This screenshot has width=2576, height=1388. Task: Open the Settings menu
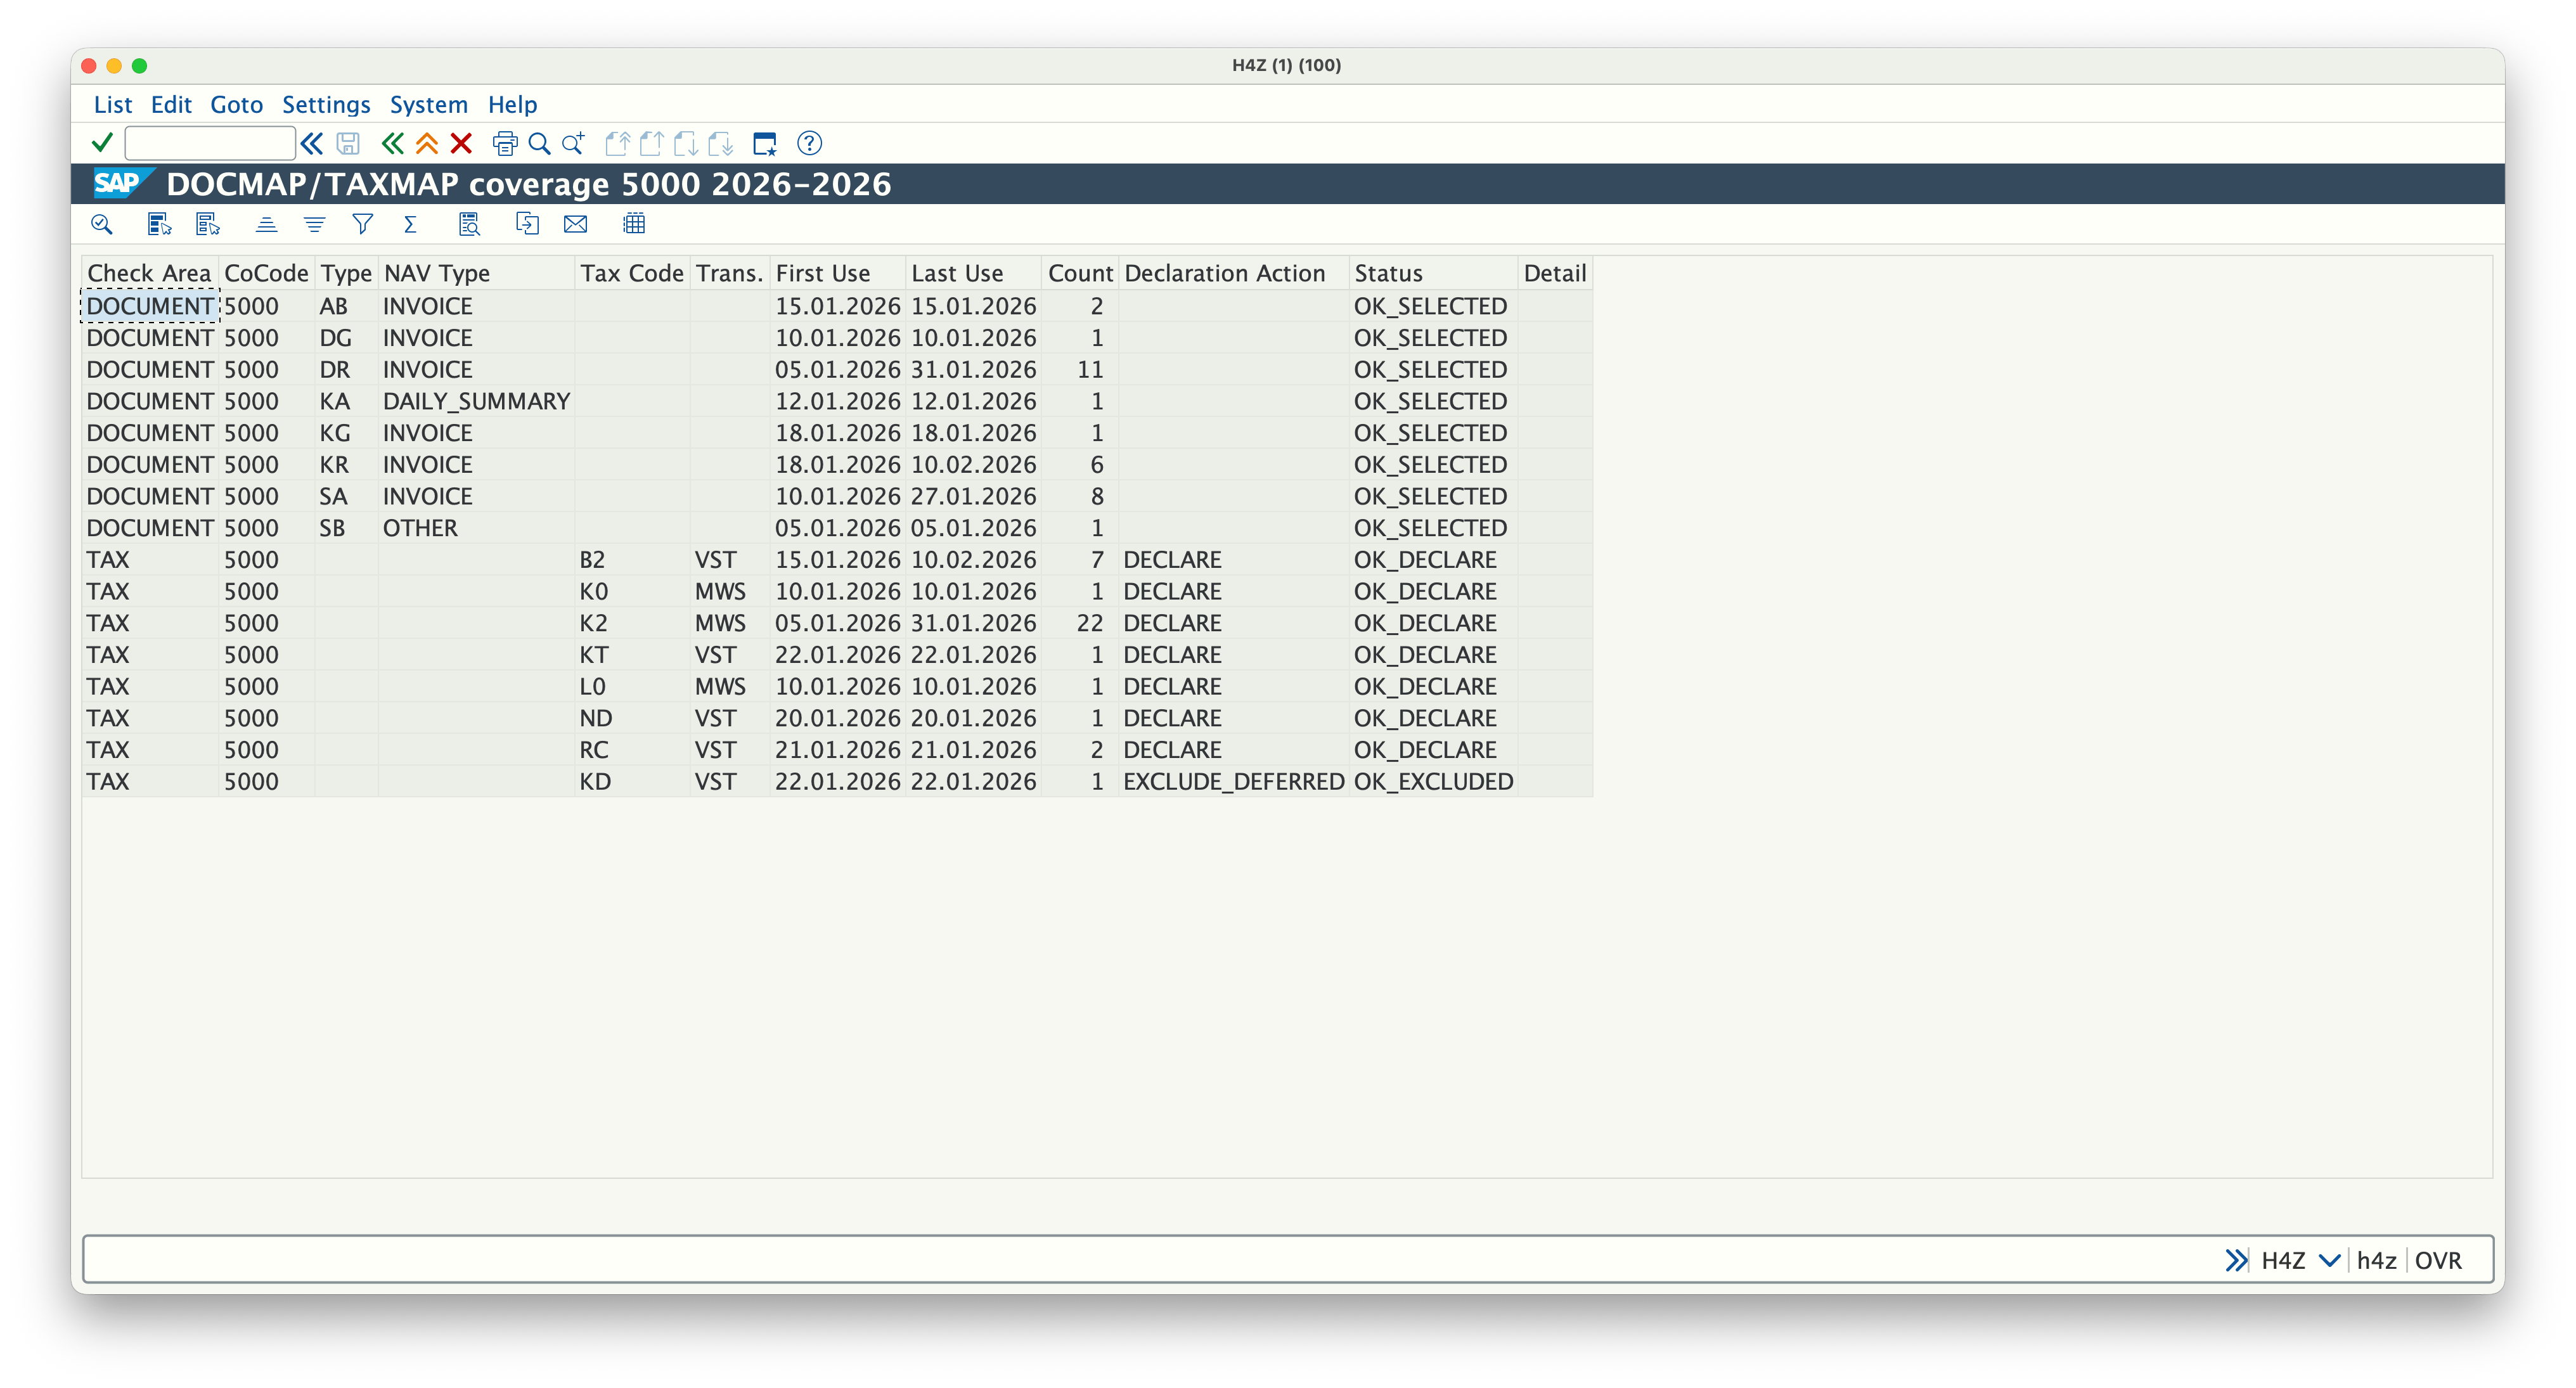coord(326,104)
